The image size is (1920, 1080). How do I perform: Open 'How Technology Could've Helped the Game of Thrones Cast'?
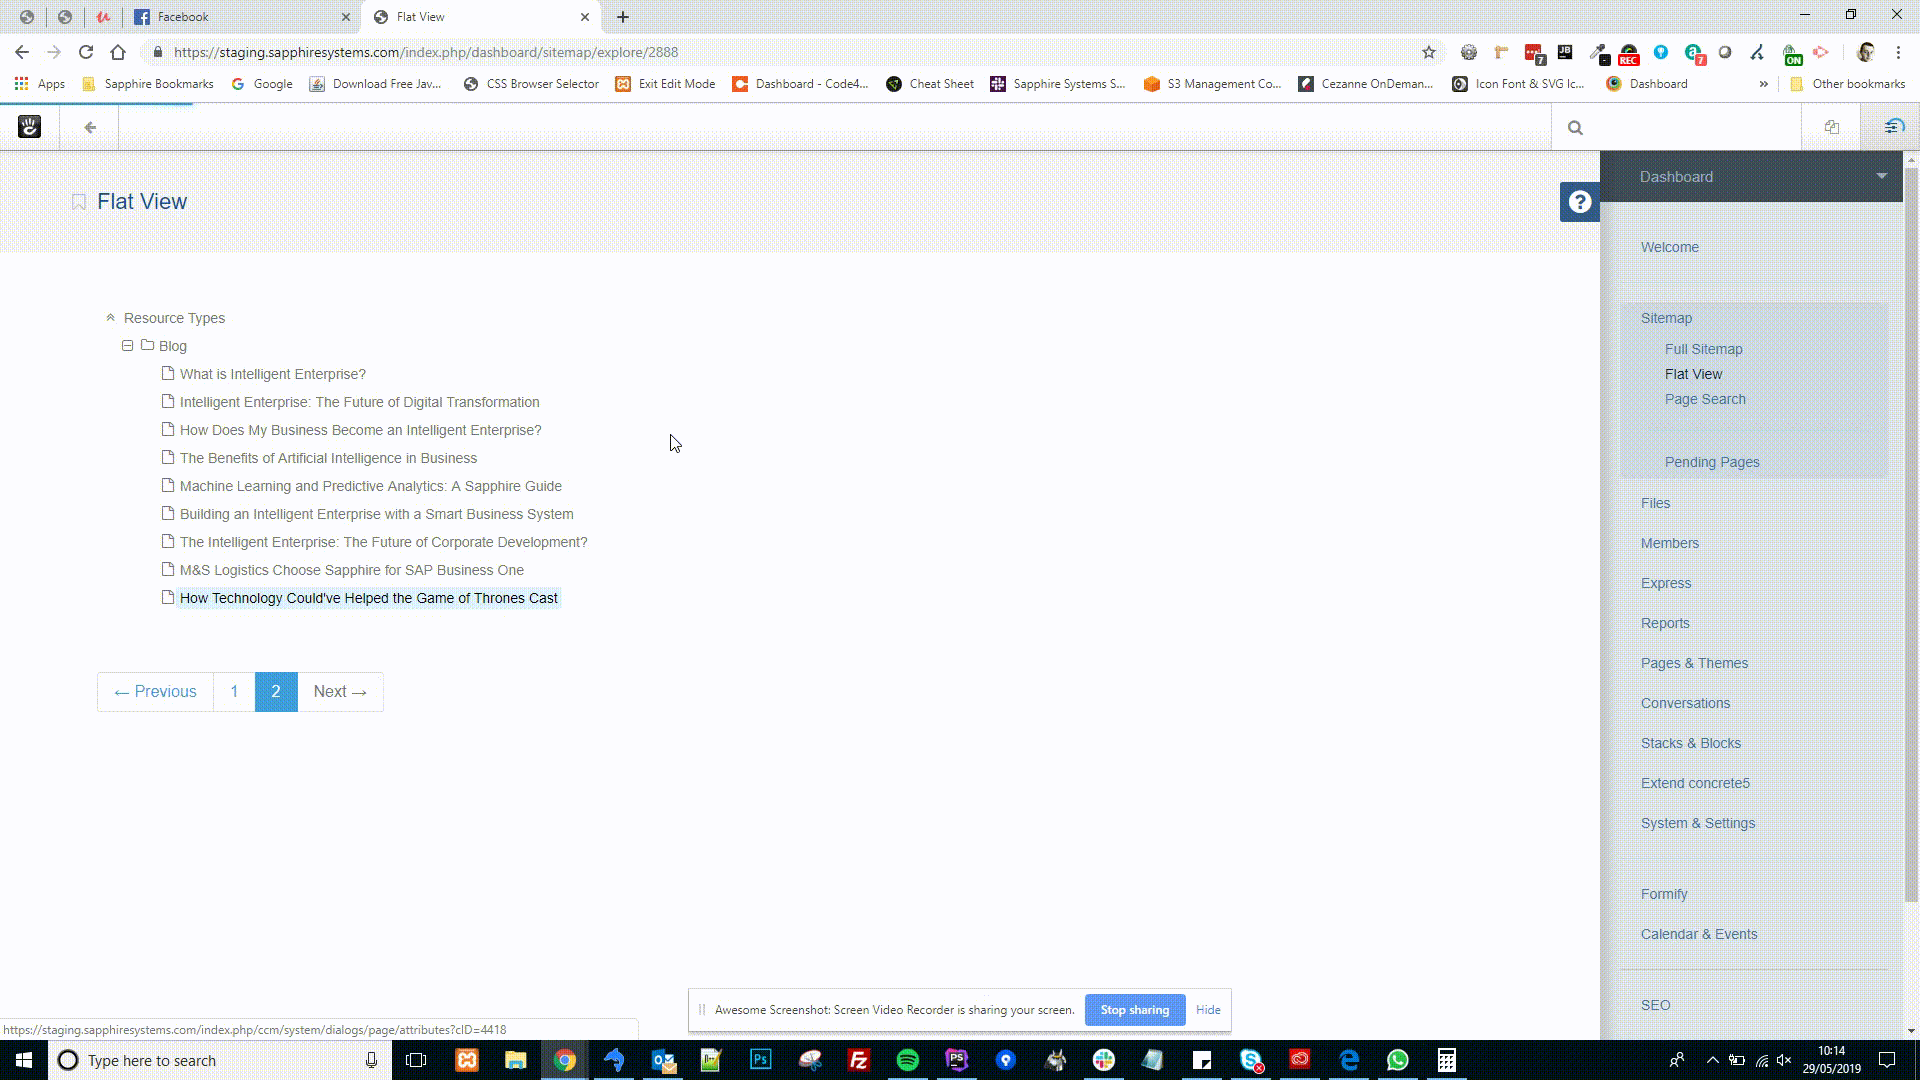click(368, 598)
